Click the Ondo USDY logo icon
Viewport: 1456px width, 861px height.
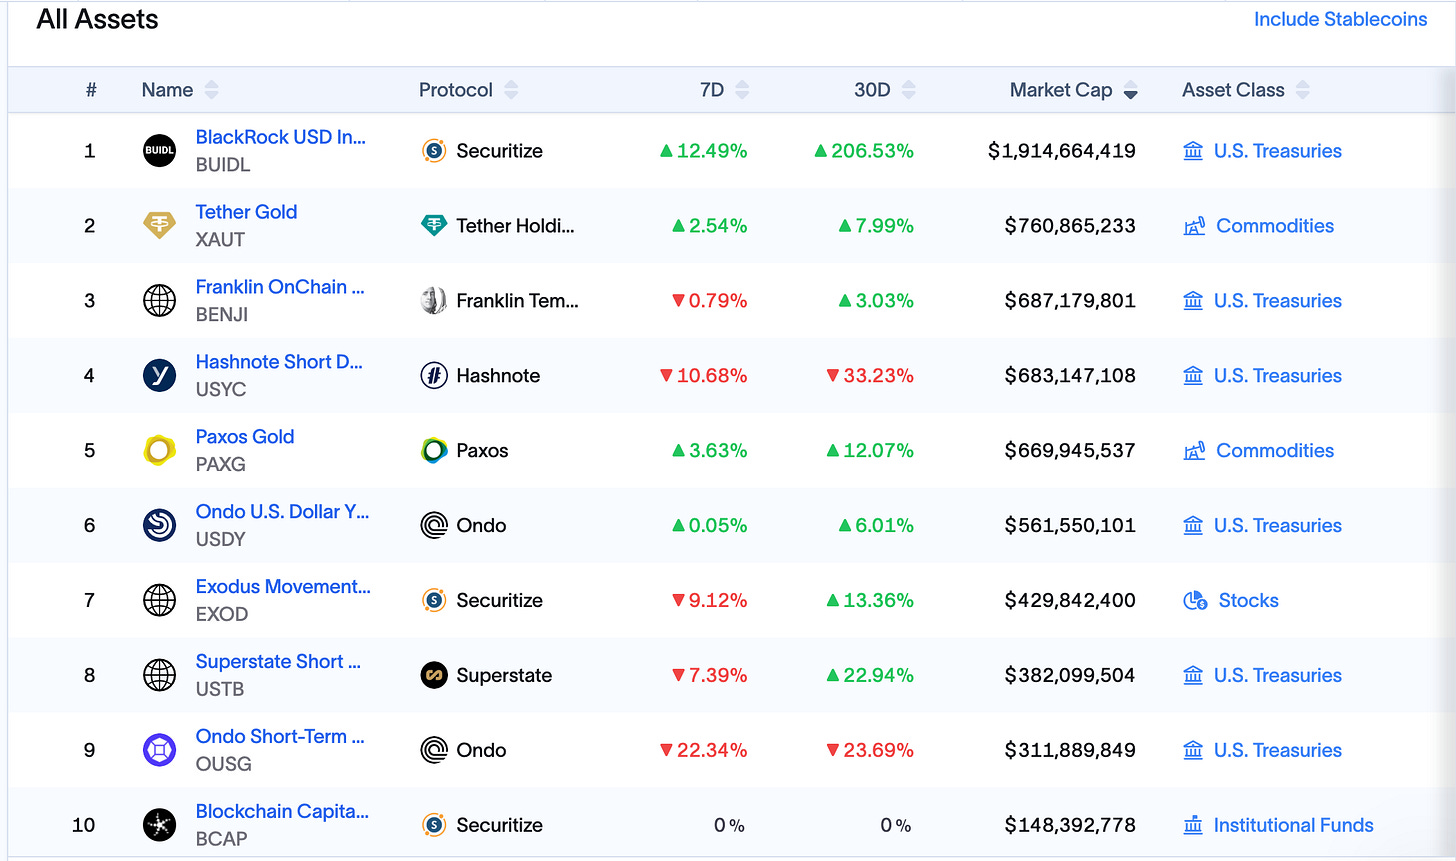coord(160,526)
